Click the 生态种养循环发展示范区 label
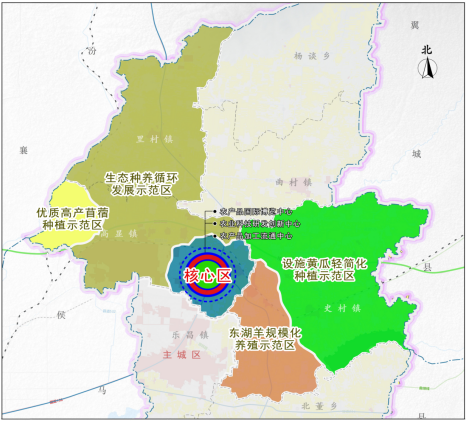The height and width of the screenshot is (422, 467). point(142,184)
